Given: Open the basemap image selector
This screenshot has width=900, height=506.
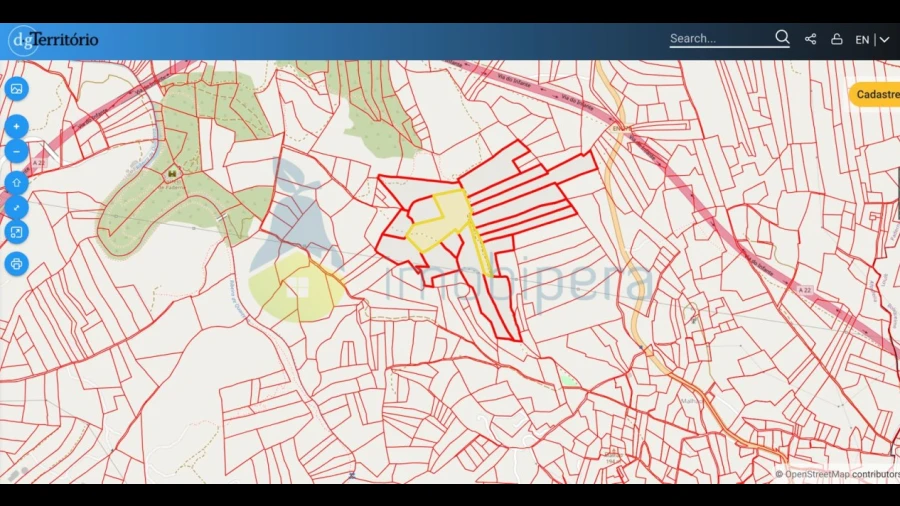Looking at the screenshot, I should [x=17, y=89].
